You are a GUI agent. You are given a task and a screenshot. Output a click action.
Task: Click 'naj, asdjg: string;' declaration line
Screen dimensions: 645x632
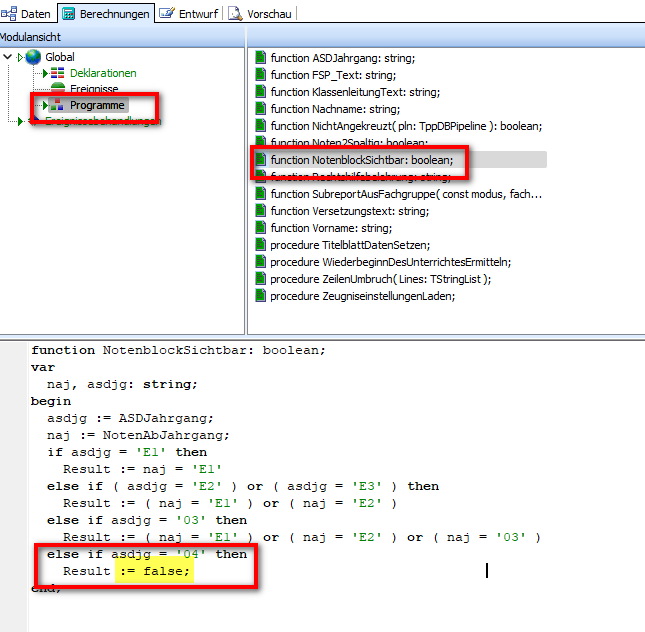pyautogui.click(x=122, y=384)
